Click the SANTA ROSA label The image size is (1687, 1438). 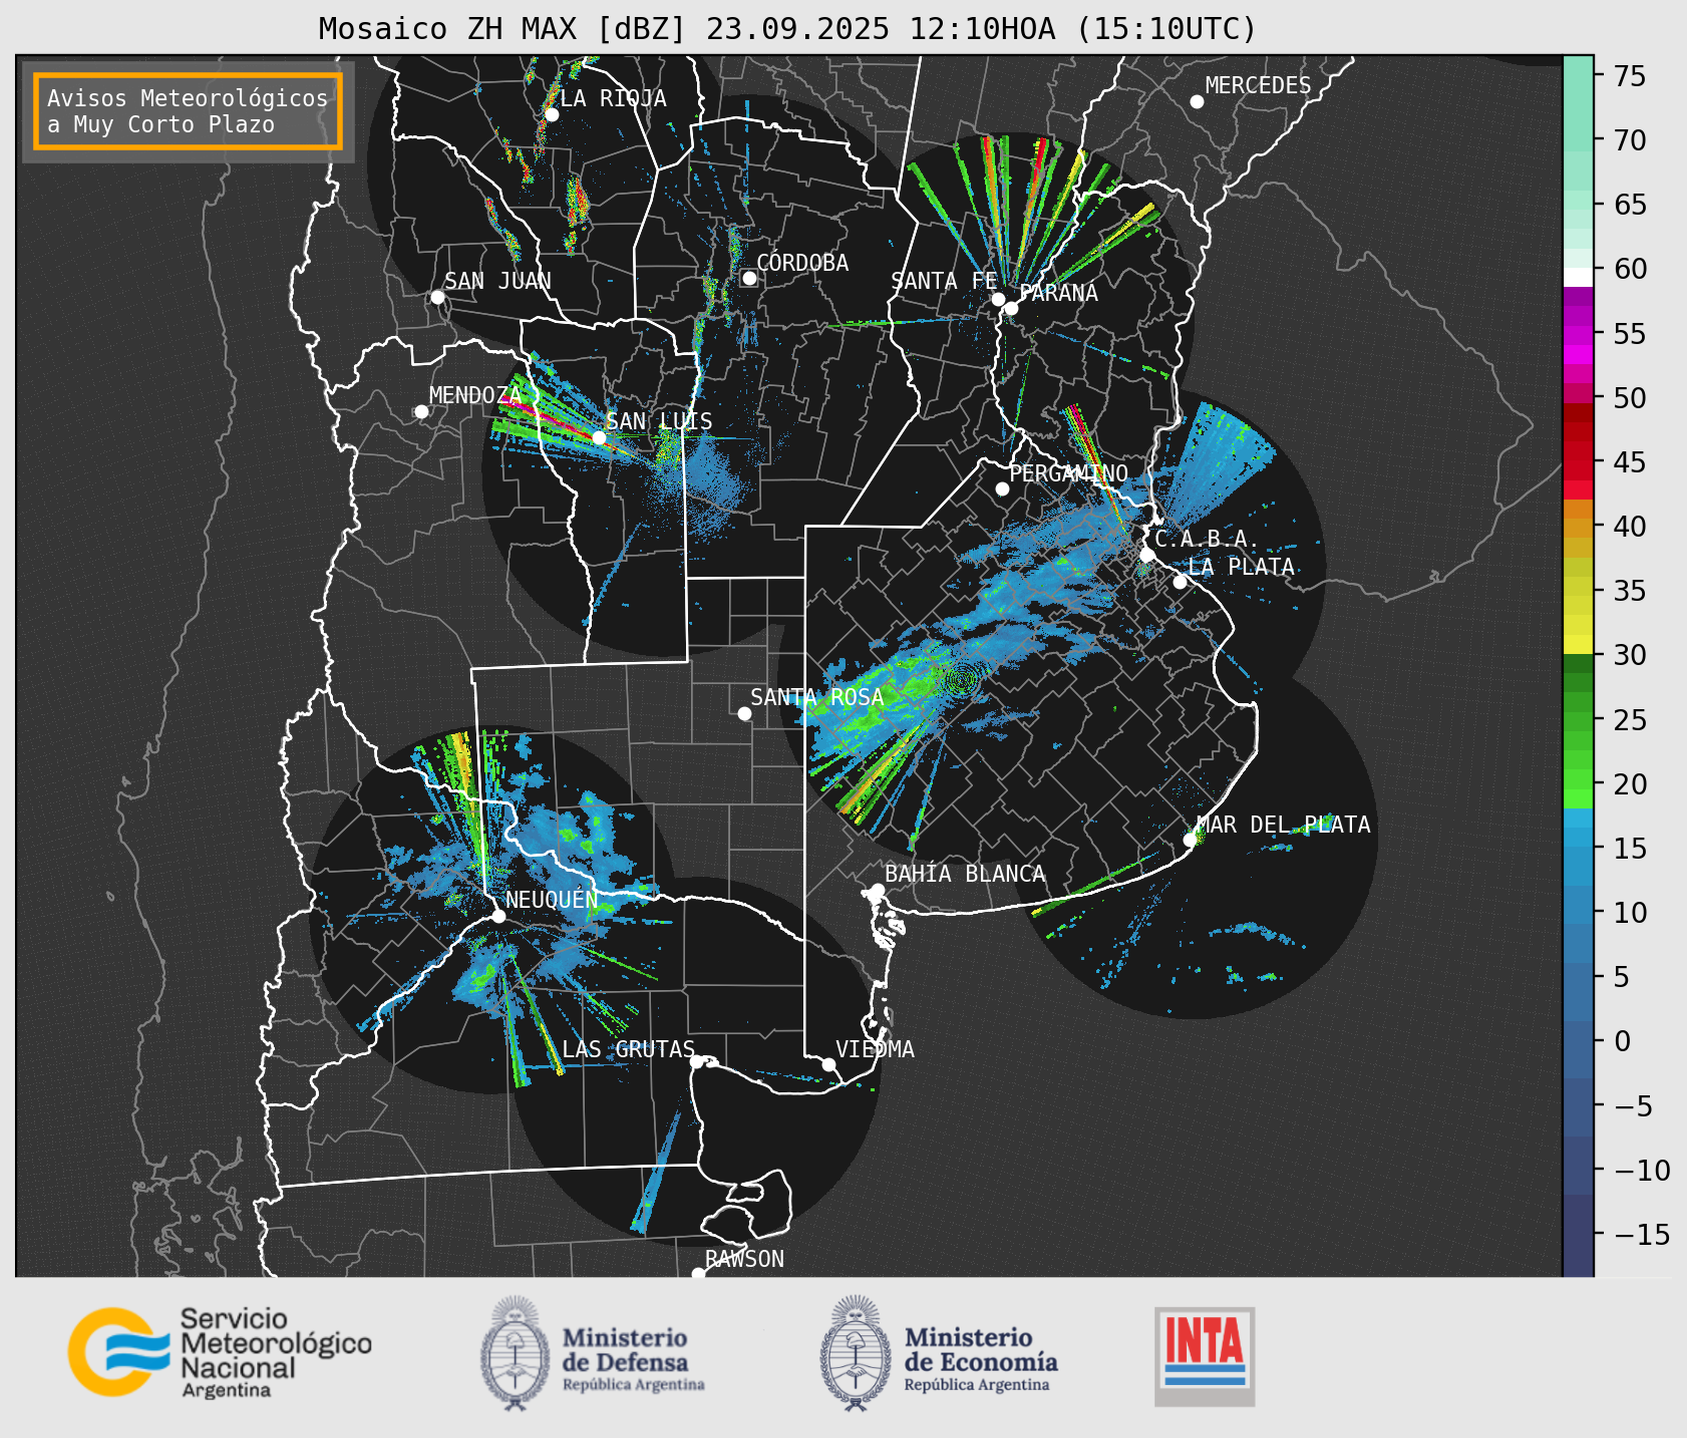point(817,697)
